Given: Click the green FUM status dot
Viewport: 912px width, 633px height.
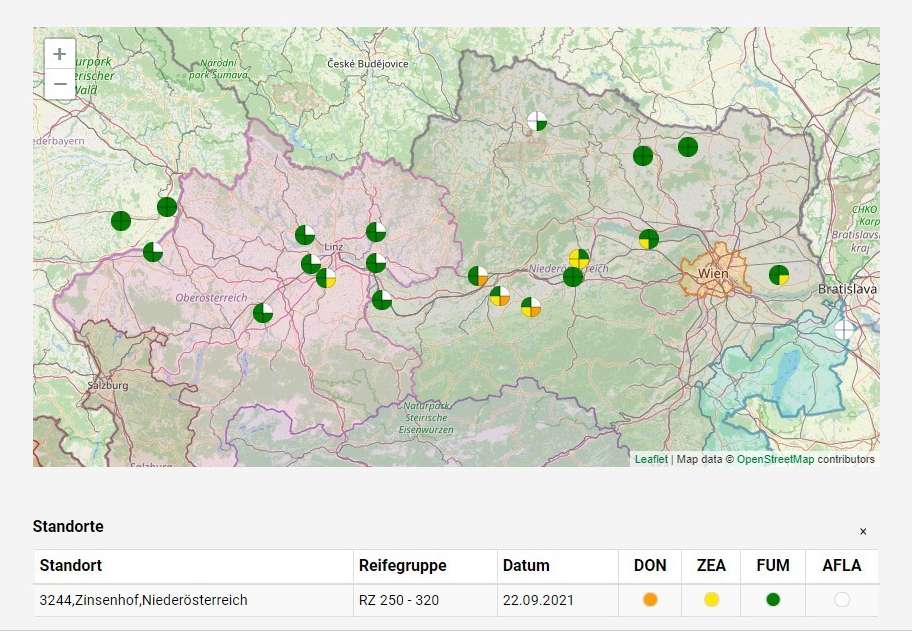Looking at the screenshot, I should click(772, 600).
